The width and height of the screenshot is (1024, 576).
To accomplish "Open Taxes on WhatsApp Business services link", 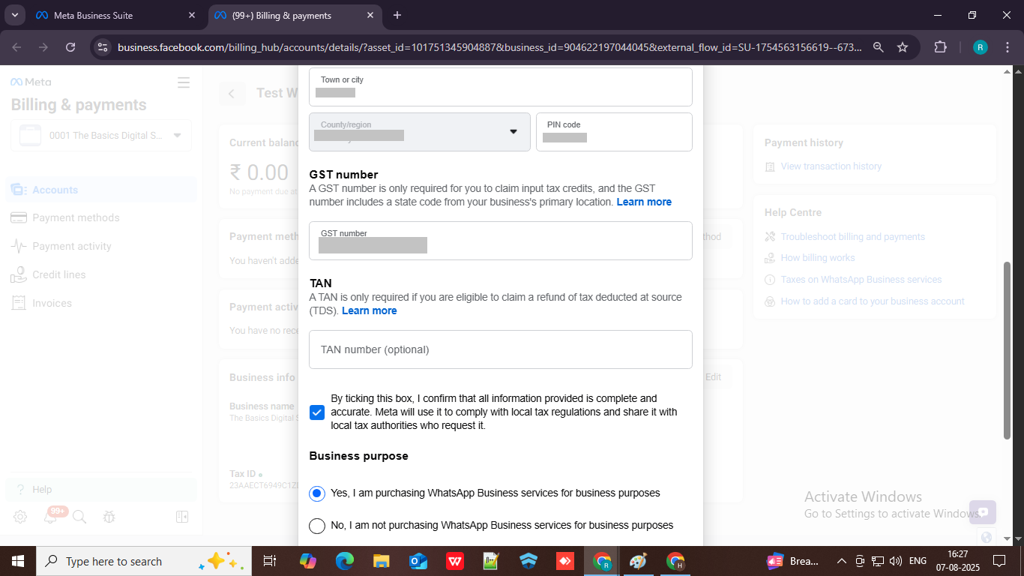I will pyautogui.click(x=861, y=280).
